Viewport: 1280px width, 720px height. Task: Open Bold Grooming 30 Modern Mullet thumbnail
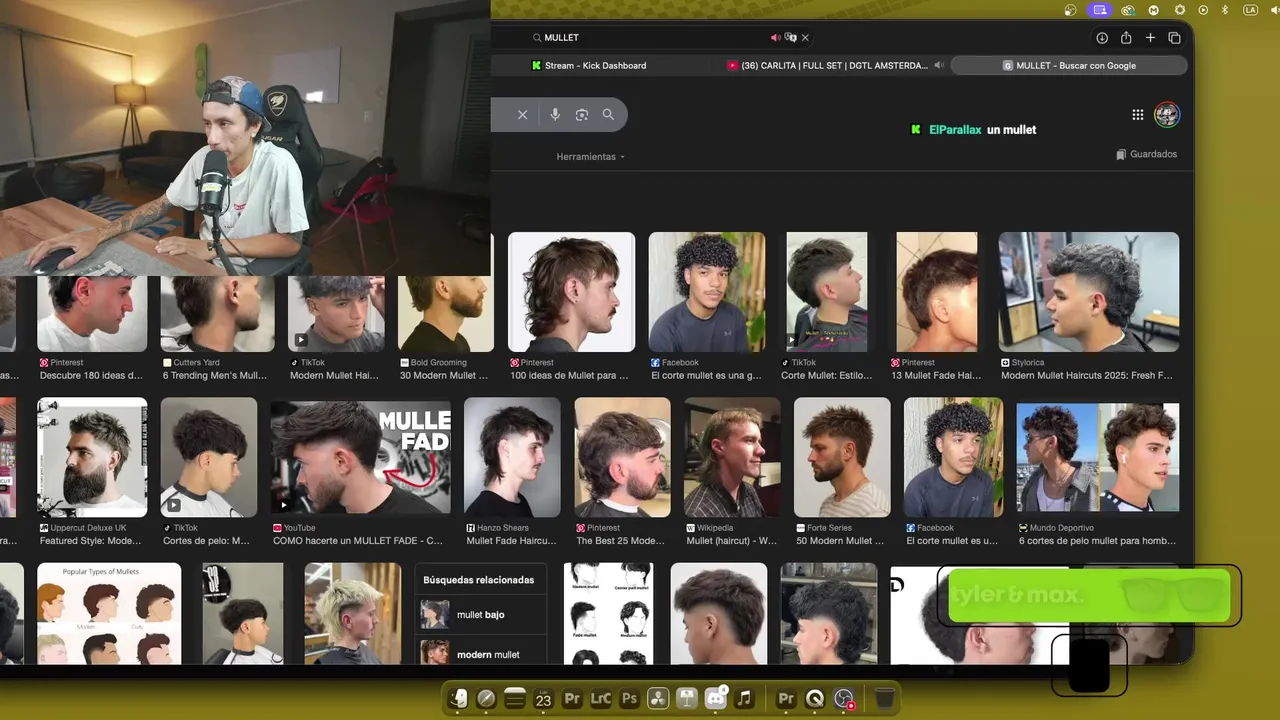pyautogui.click(x=446, y=314)
